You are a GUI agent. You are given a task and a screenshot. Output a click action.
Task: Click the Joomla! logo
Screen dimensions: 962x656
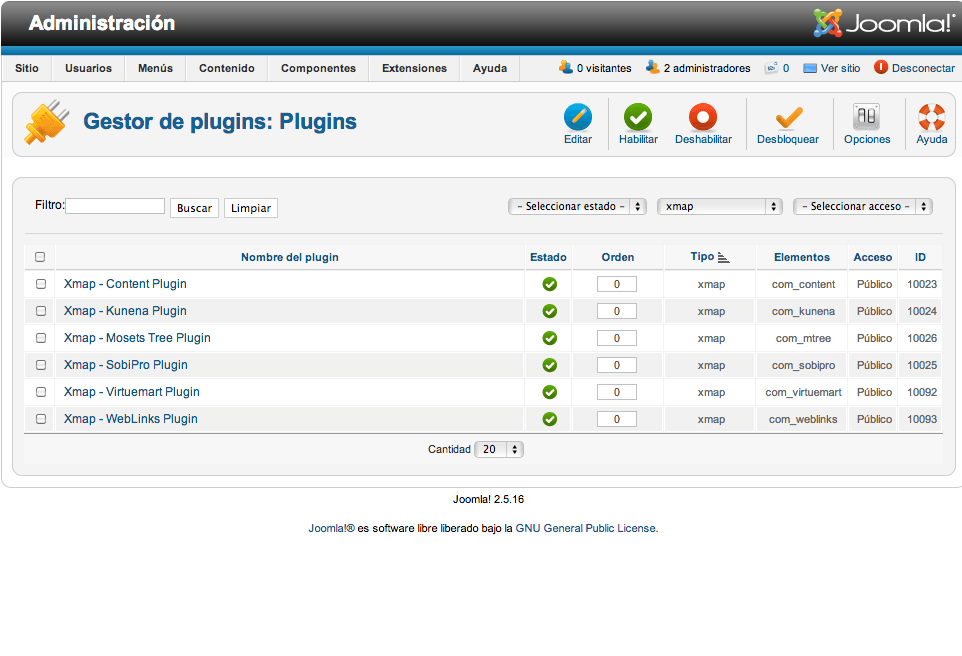(884, 23)
